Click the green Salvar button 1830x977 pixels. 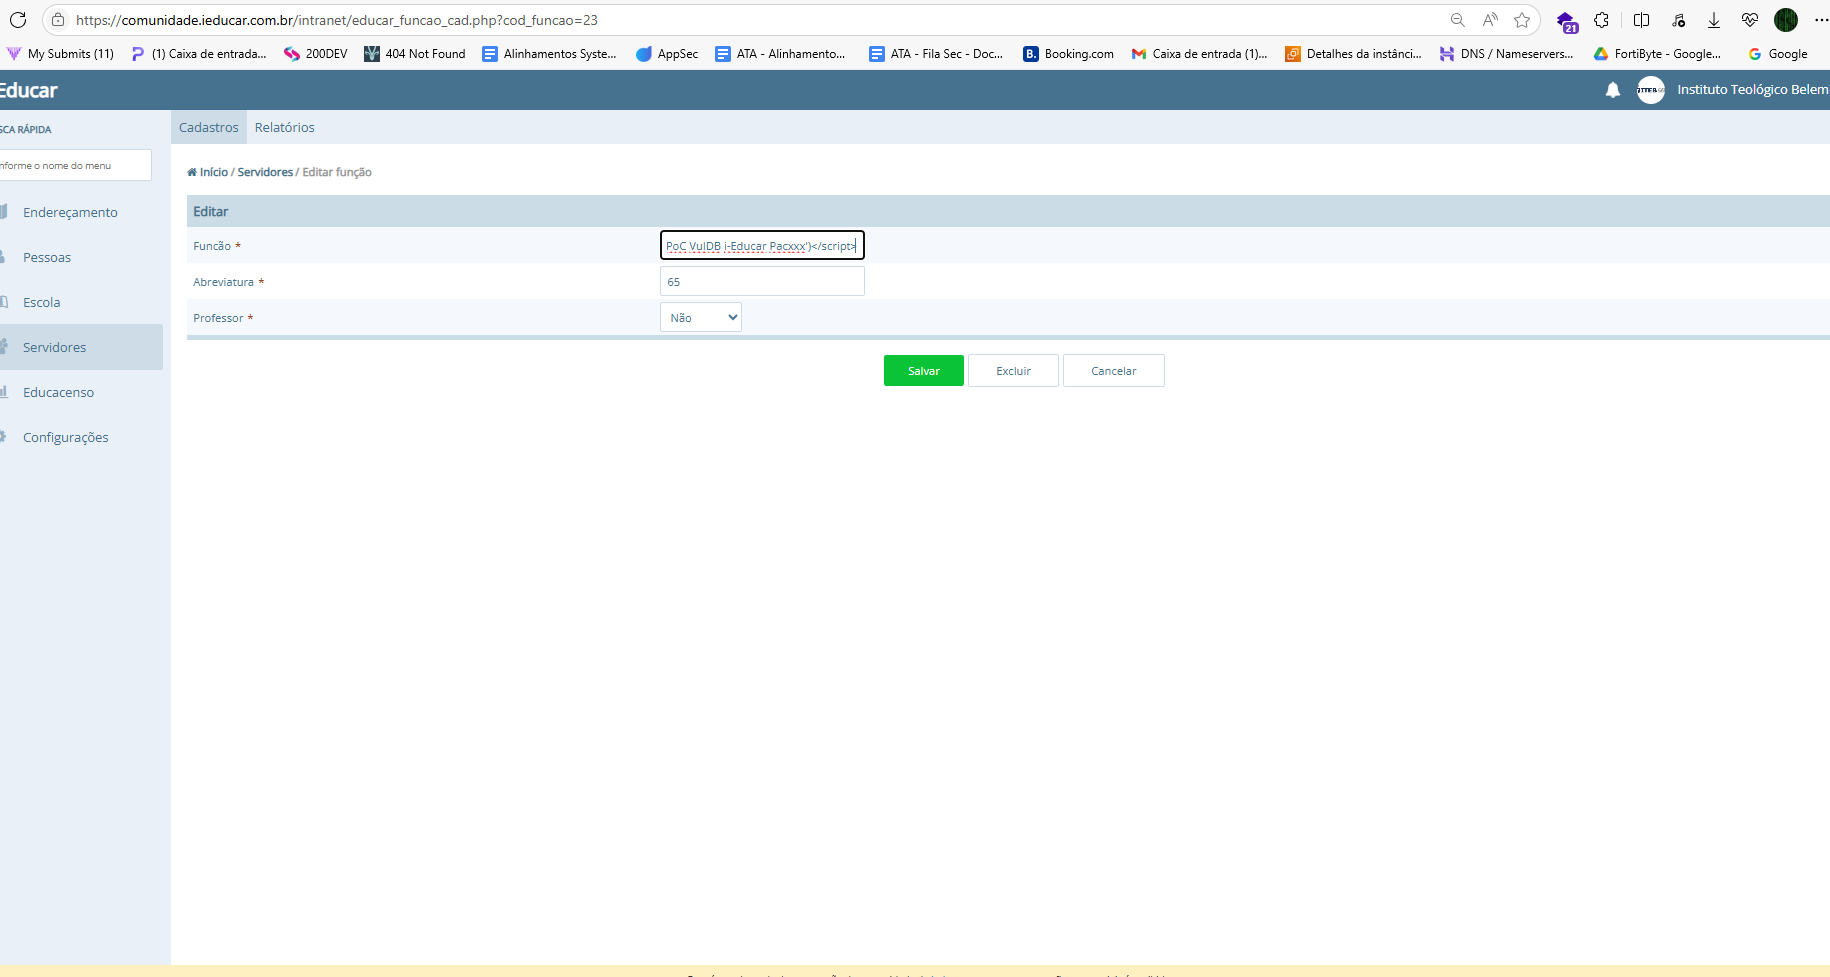tap(924, 371)
